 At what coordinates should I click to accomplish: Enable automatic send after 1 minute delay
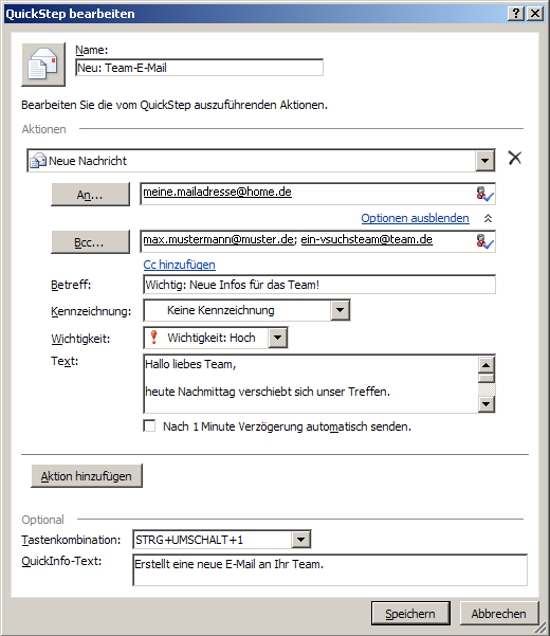click(149, 426)
